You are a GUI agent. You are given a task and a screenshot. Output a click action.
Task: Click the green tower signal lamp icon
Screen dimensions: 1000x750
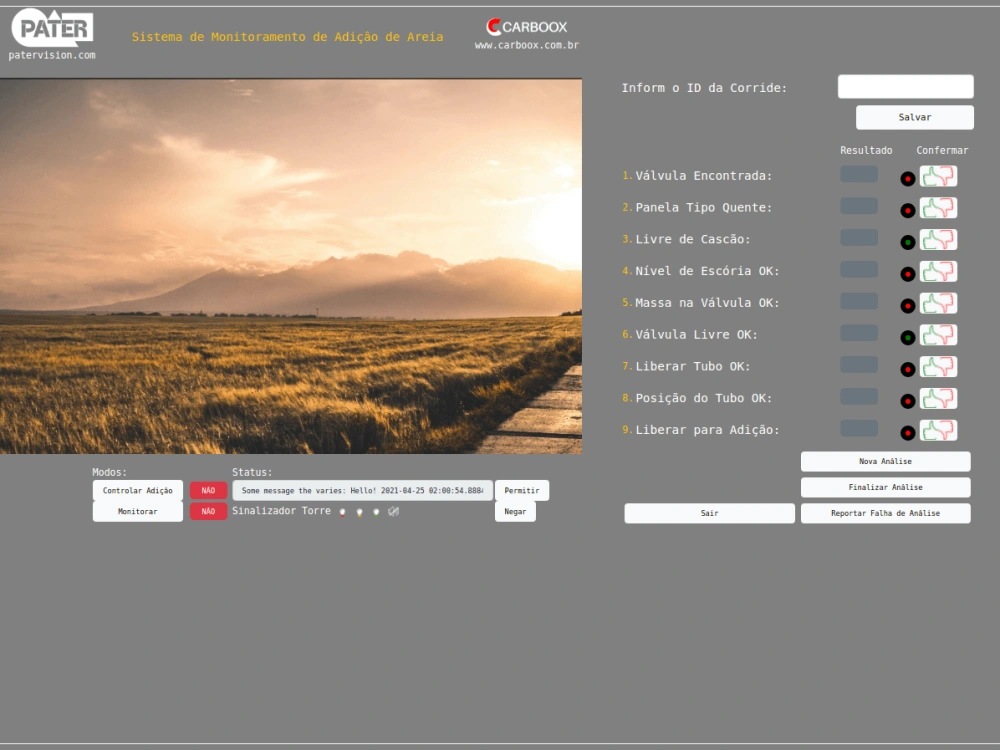pyautogui.click(x=376, y=512)
